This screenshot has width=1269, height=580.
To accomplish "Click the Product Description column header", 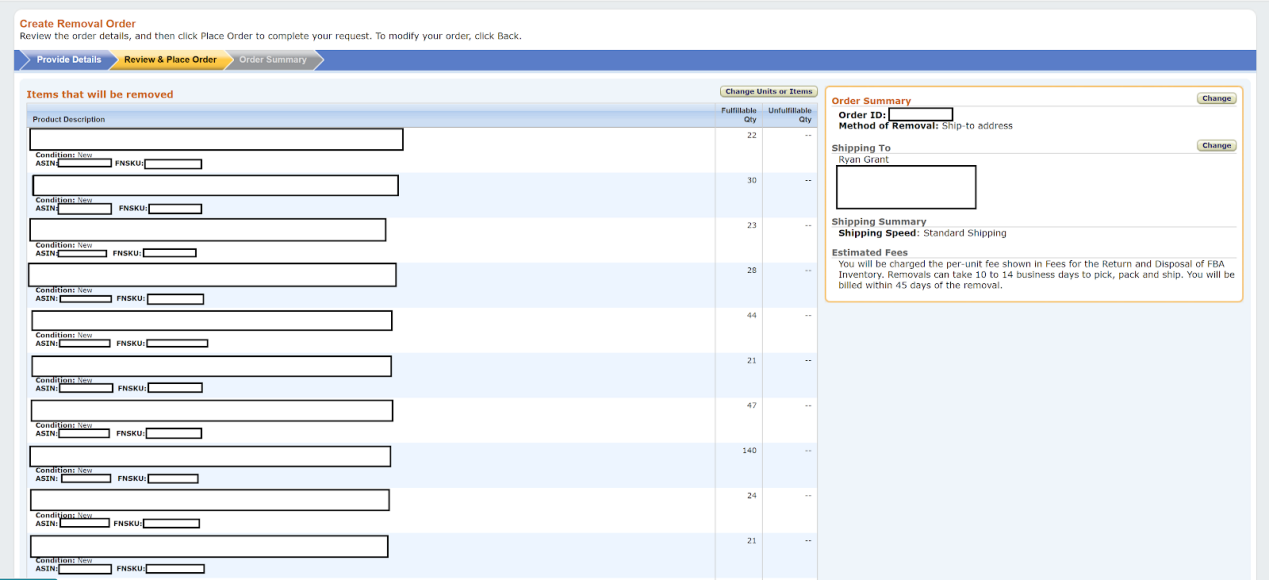I will (69, 120).
